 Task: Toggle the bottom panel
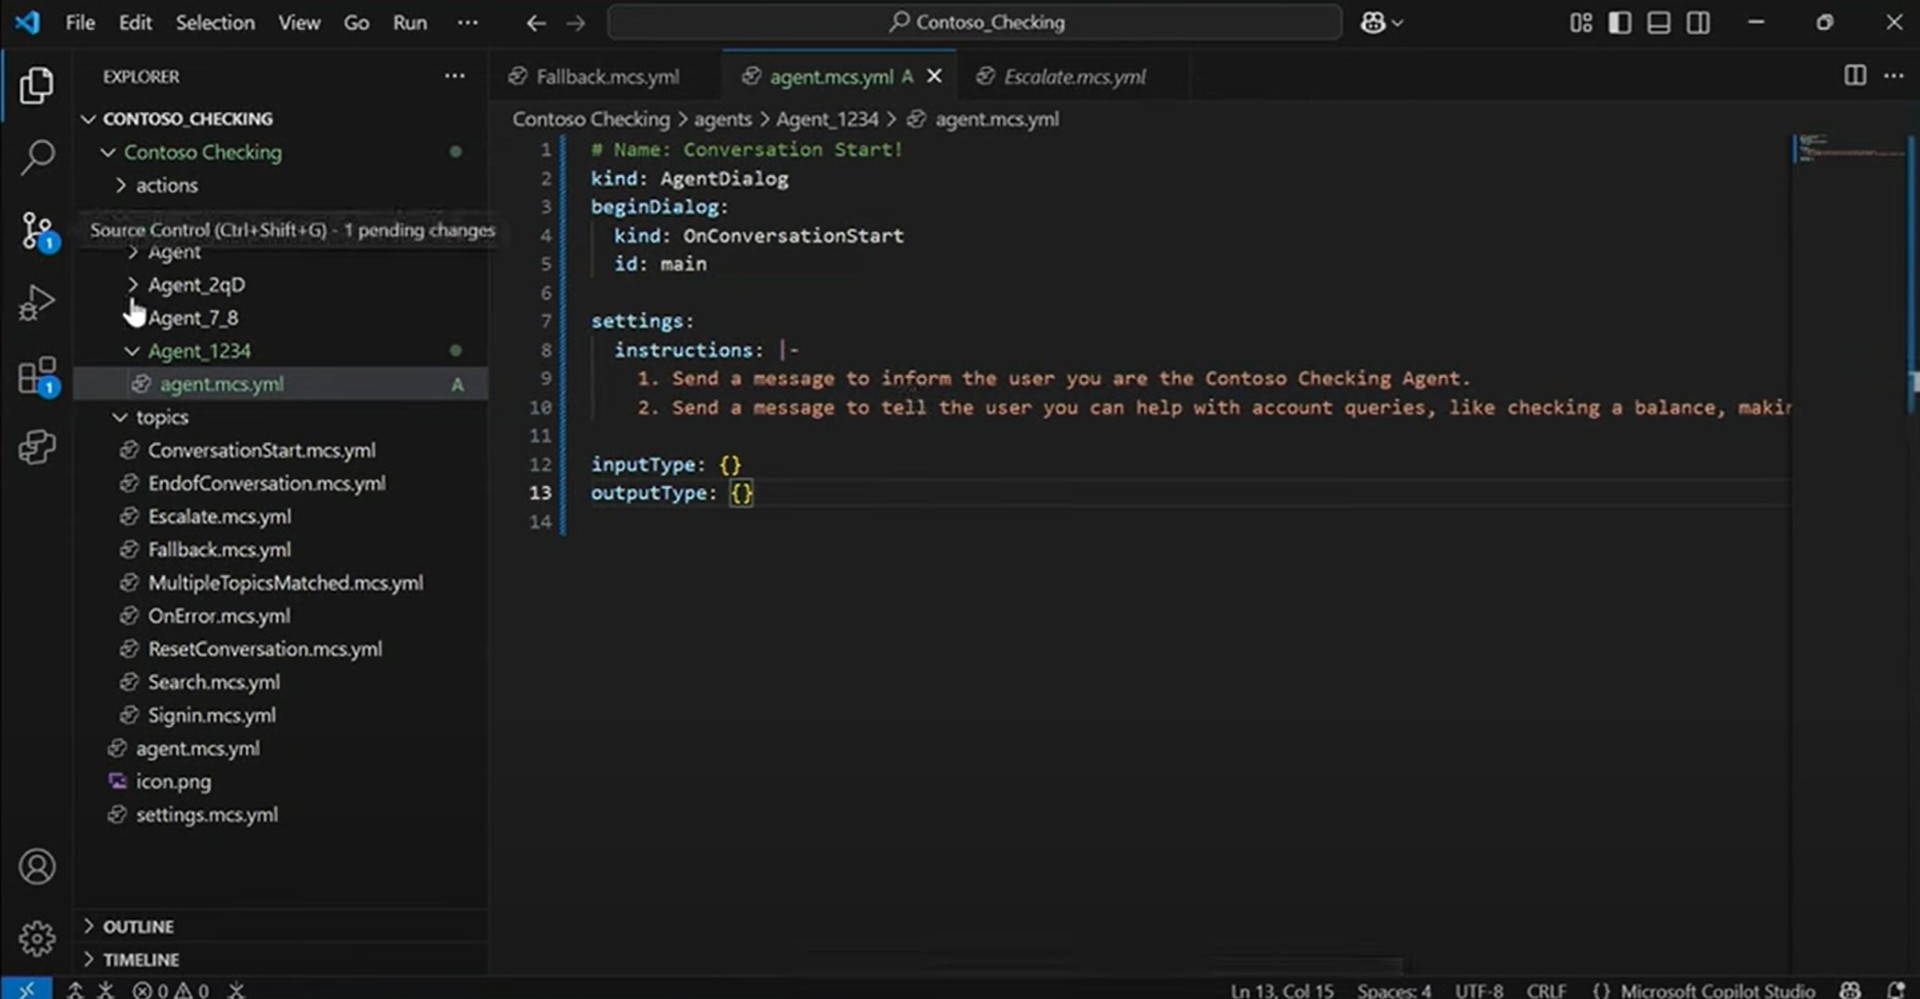pos(1659,22)
